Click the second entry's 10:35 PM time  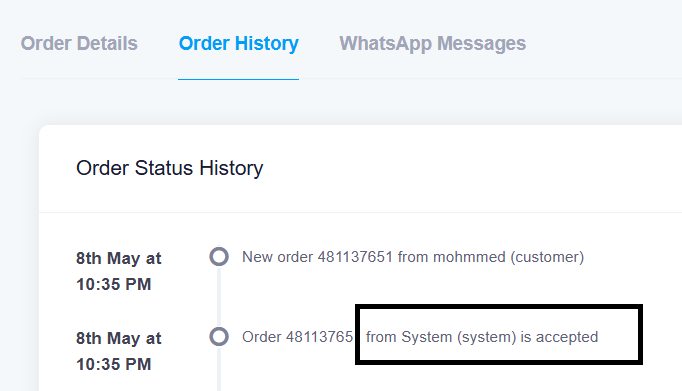pyautogui.click(x=114, y=364)
